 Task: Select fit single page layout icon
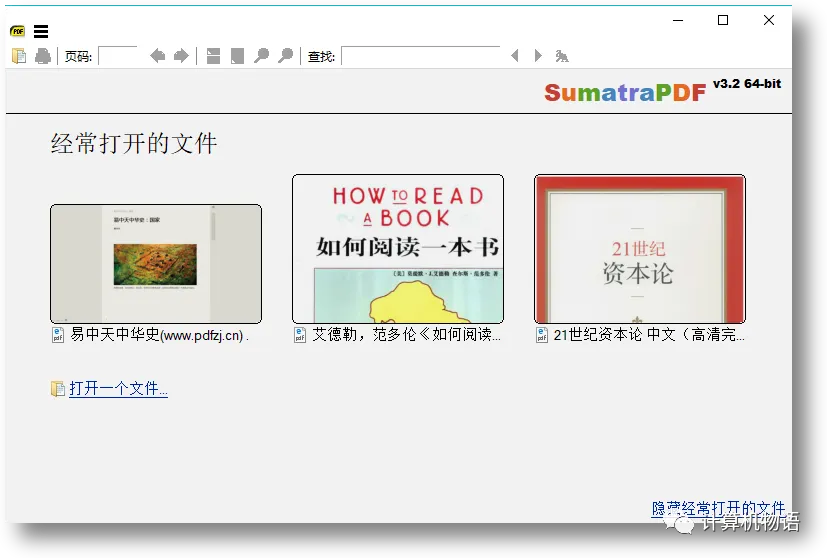pyautogui.click(x=237, y=55)
